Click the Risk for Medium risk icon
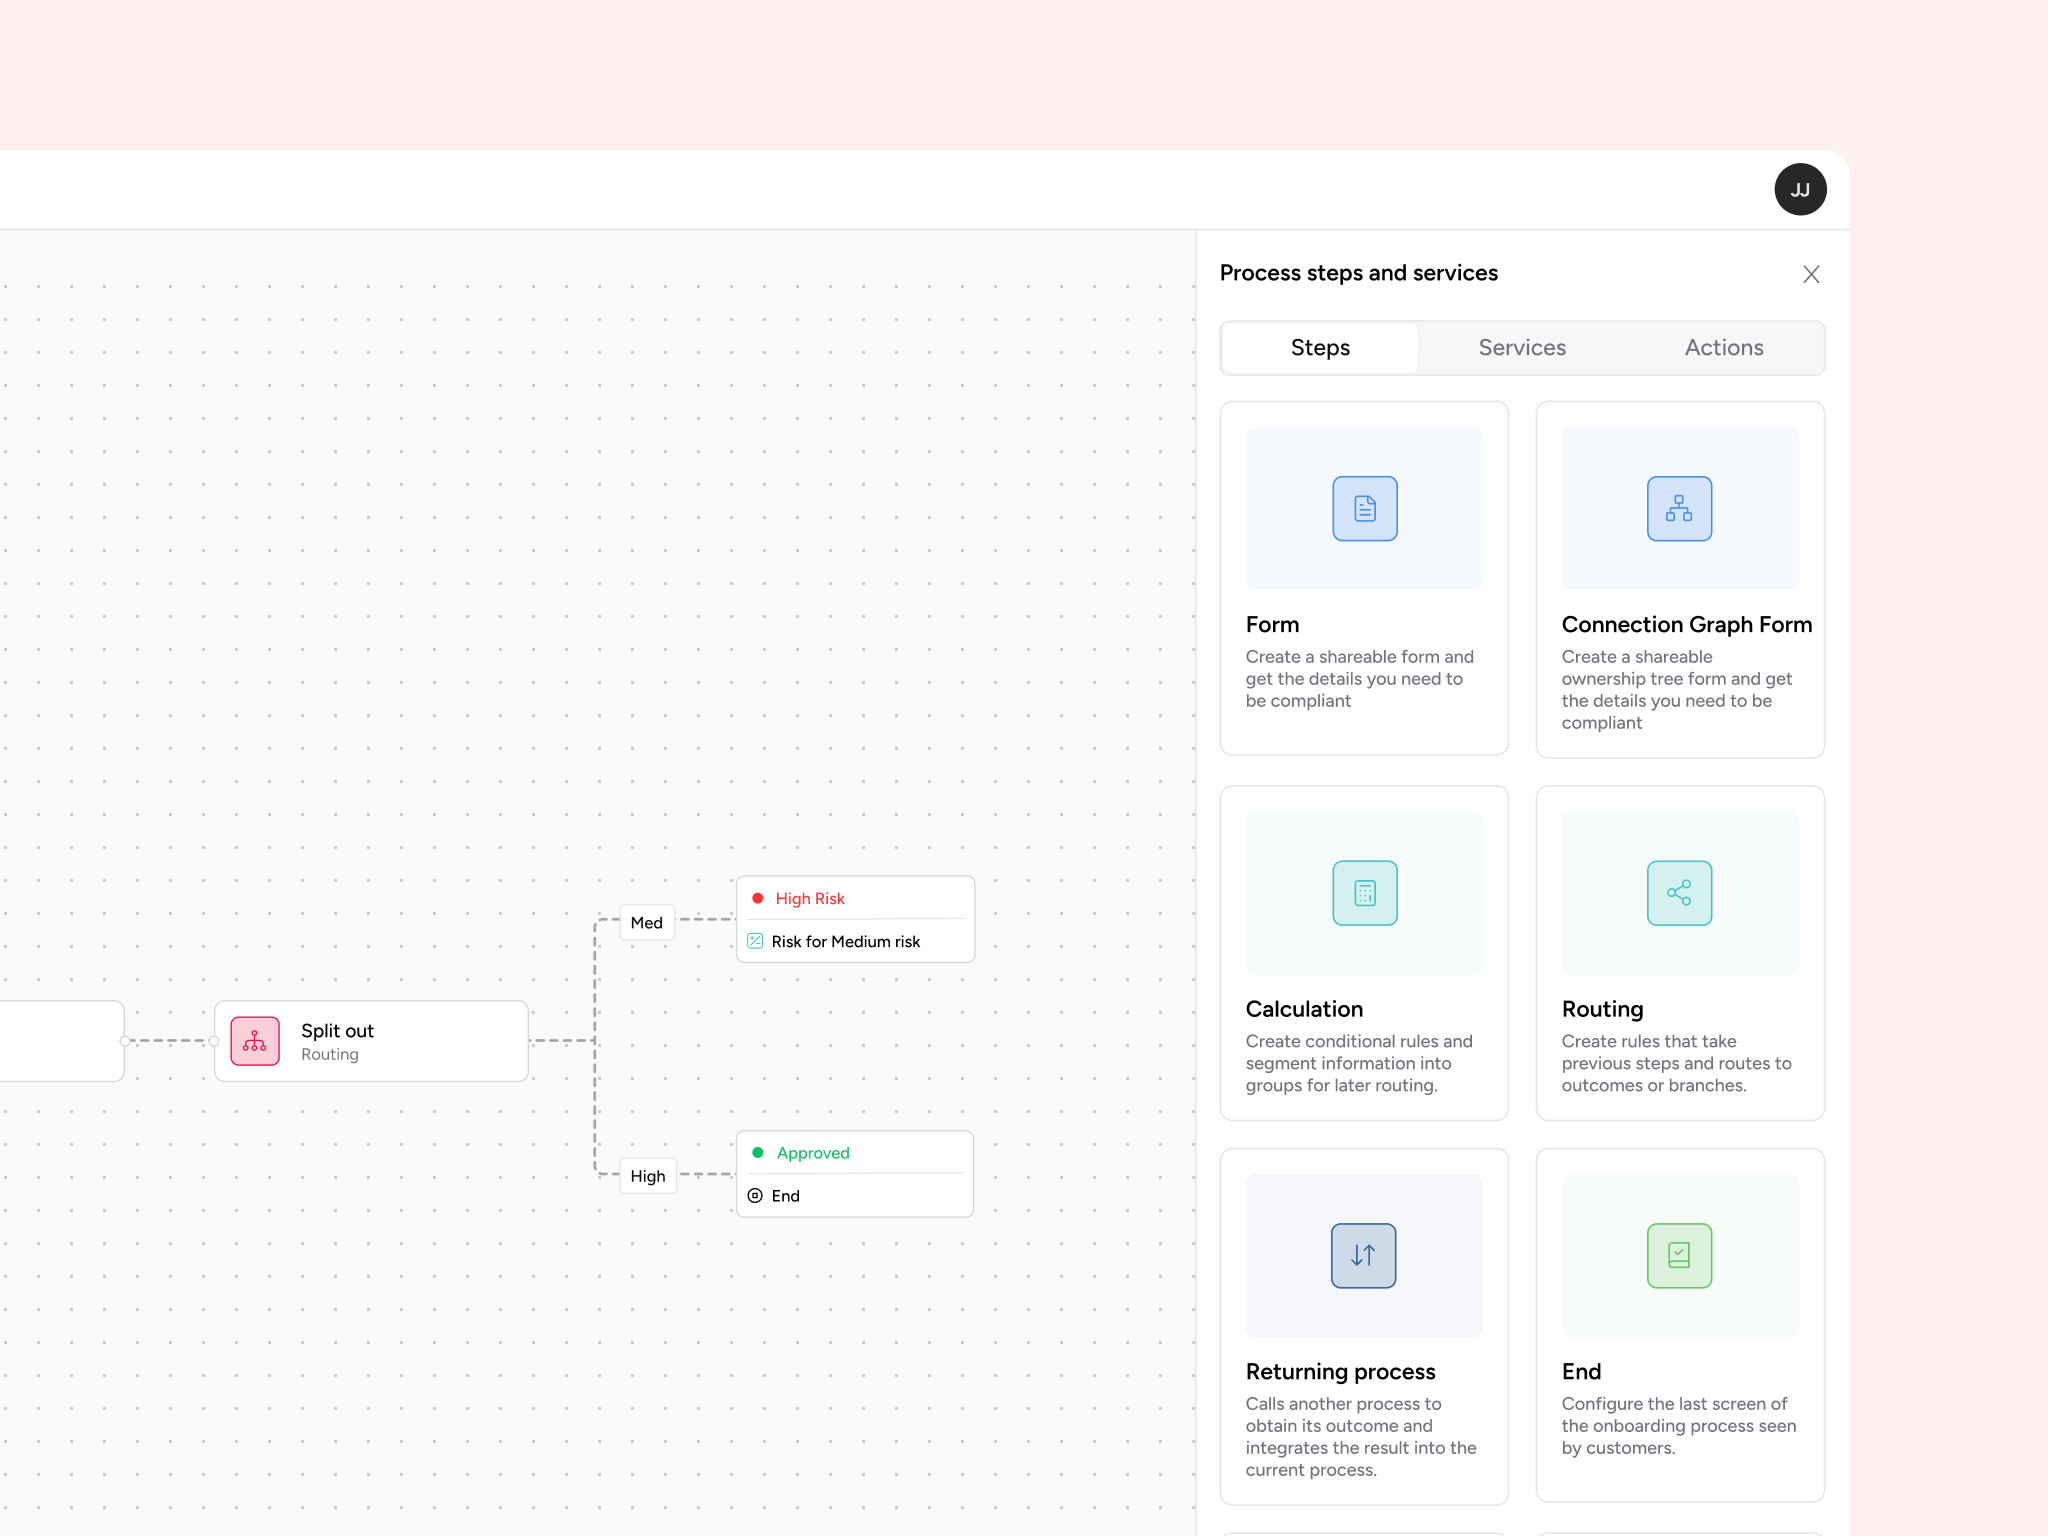2048x1536 pixels. point(755,941)
